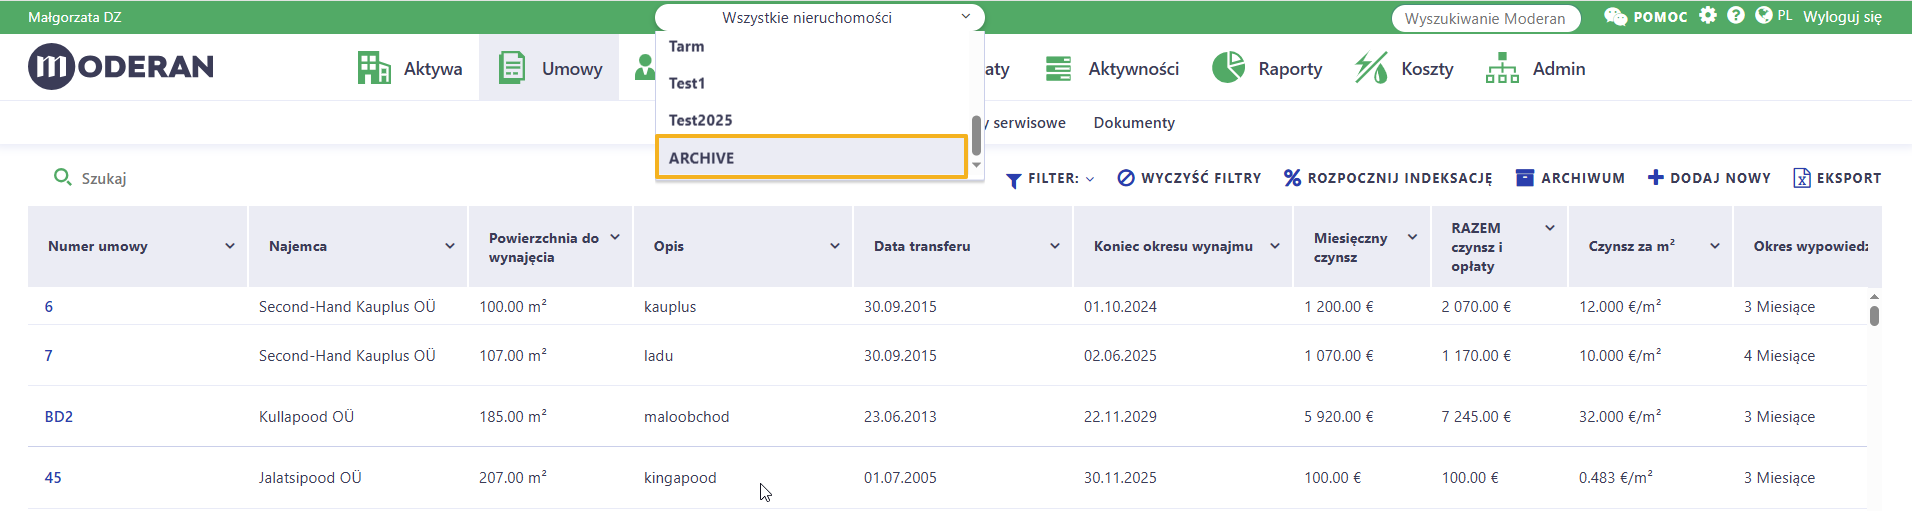This screenshot has height=511, width=1912.
Task: Click the question mark help icon
Action: click(x=1736, y=15)
